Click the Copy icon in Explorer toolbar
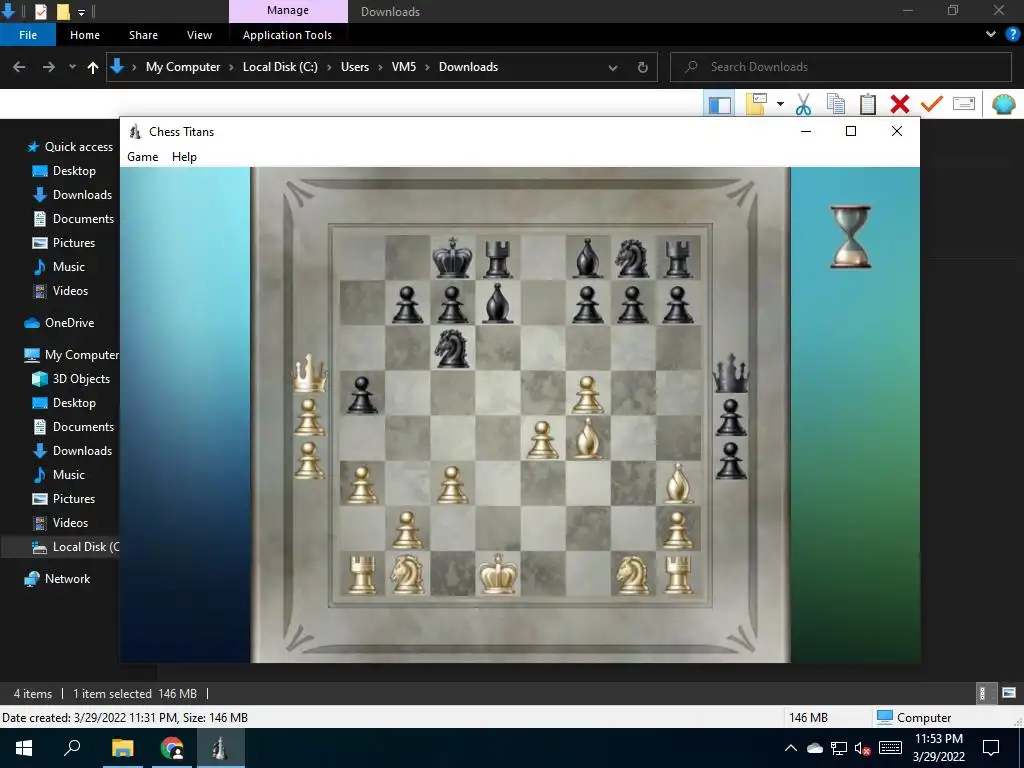The height and width of the screenshot is (768, 1024). (835, 104)
